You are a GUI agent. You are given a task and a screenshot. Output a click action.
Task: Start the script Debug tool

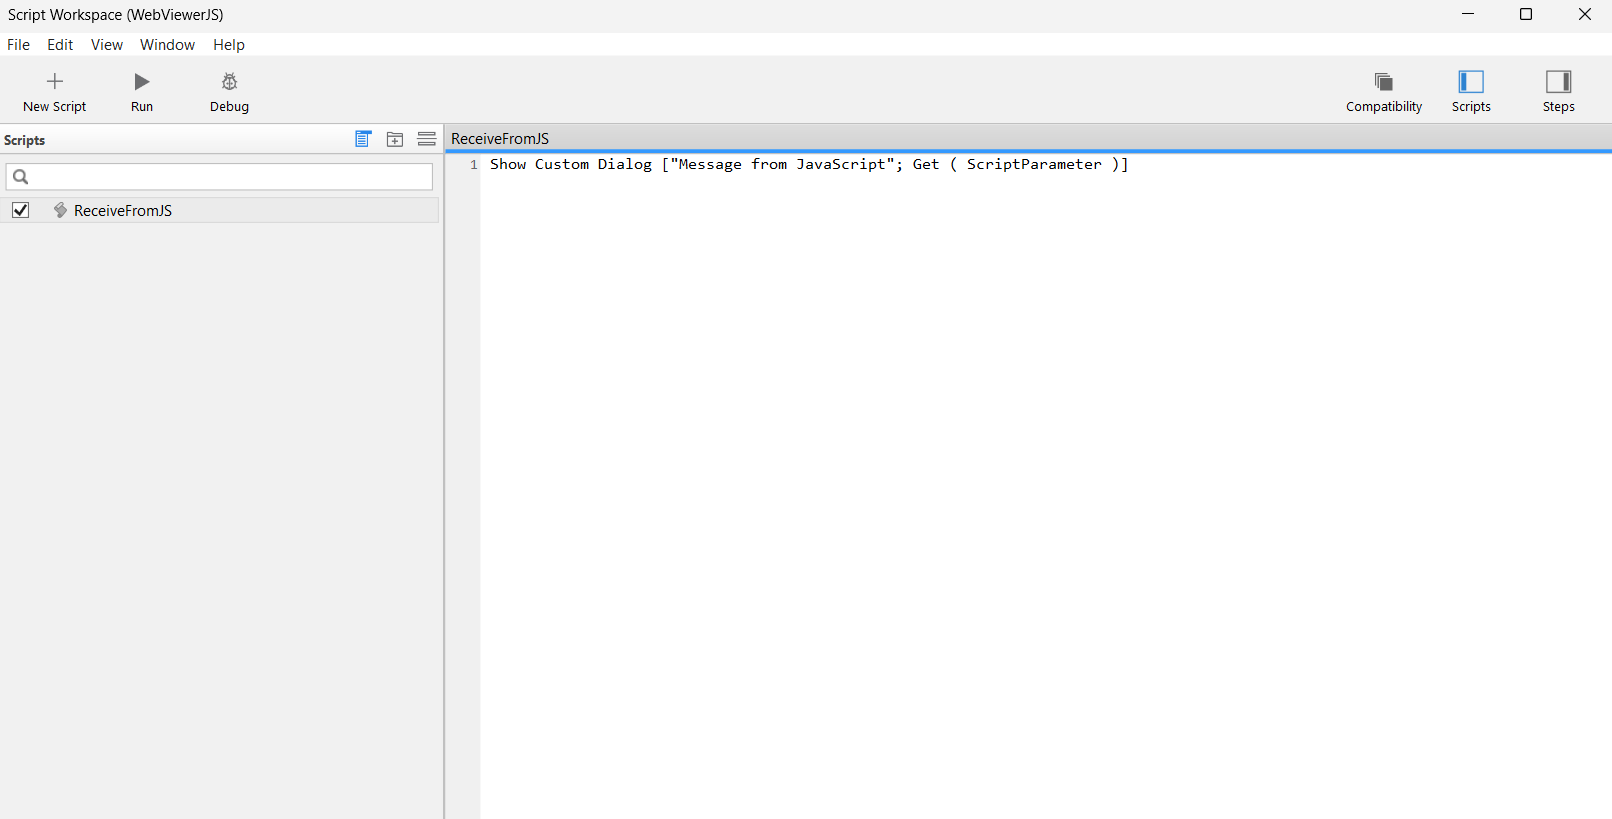(x=229, y=92)
